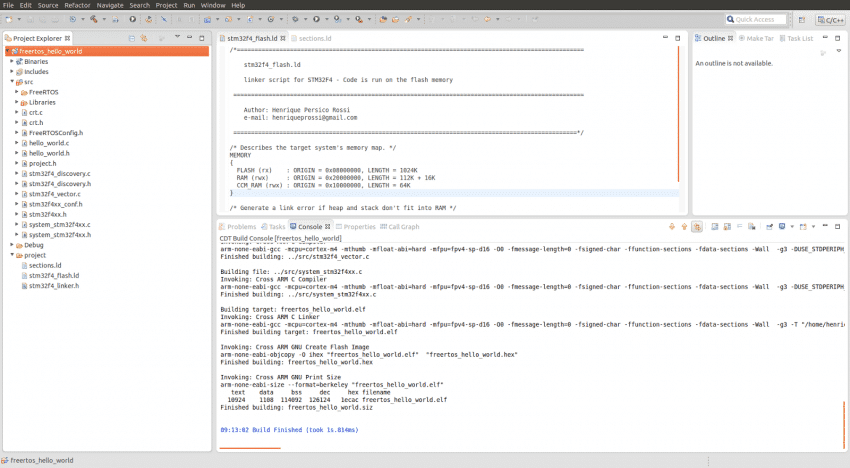Image resolution: width=850 pixels, height=468 pixels.
Task: Click the Build hammer icon in toolbar
Action: click(x=94, y=19)
